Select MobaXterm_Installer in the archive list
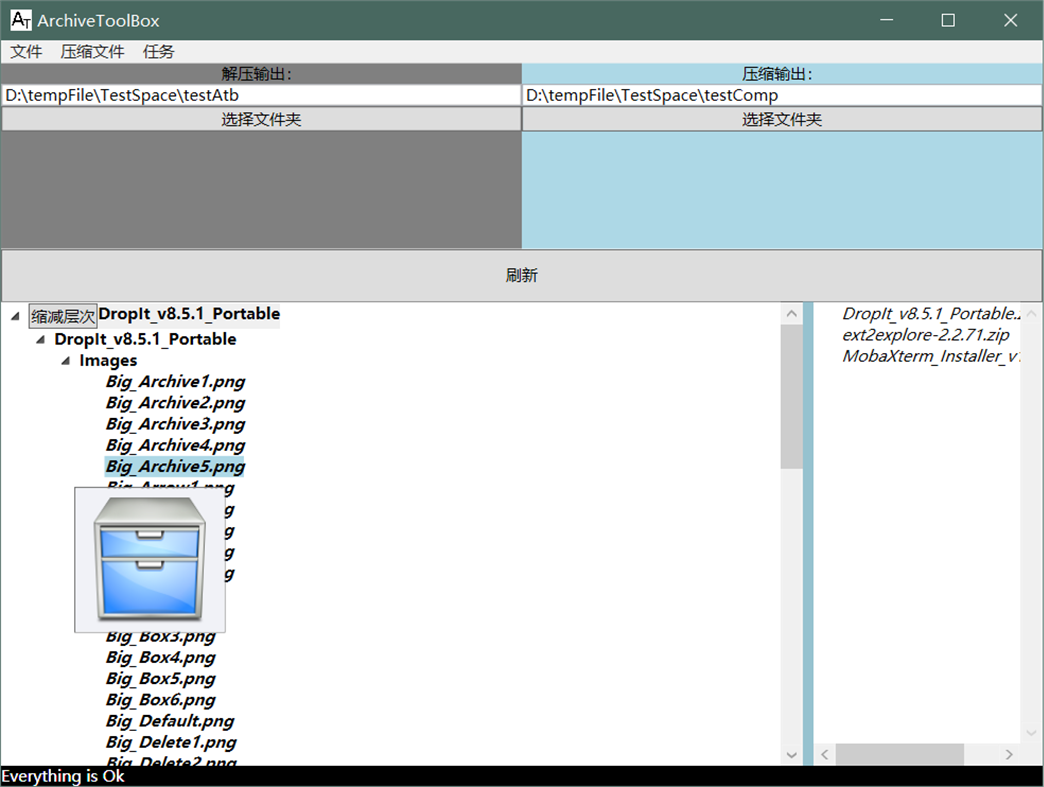The height and width of the screenshot is (787, 1044). tap(926, 355)
